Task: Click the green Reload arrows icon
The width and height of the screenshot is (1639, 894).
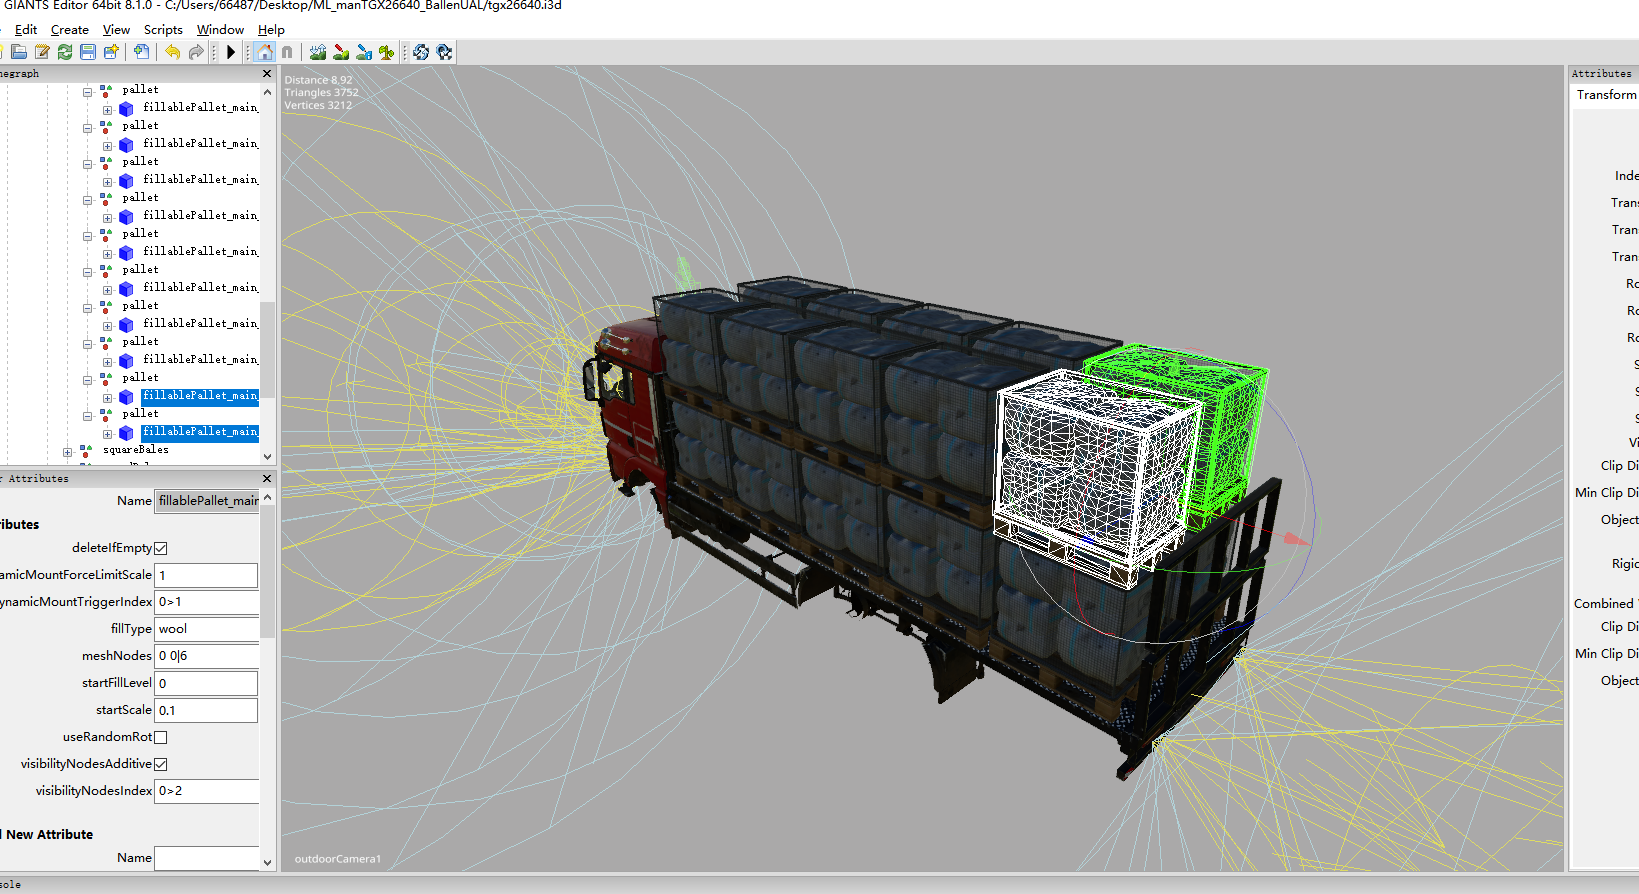Action: click(x=65, y=52)
